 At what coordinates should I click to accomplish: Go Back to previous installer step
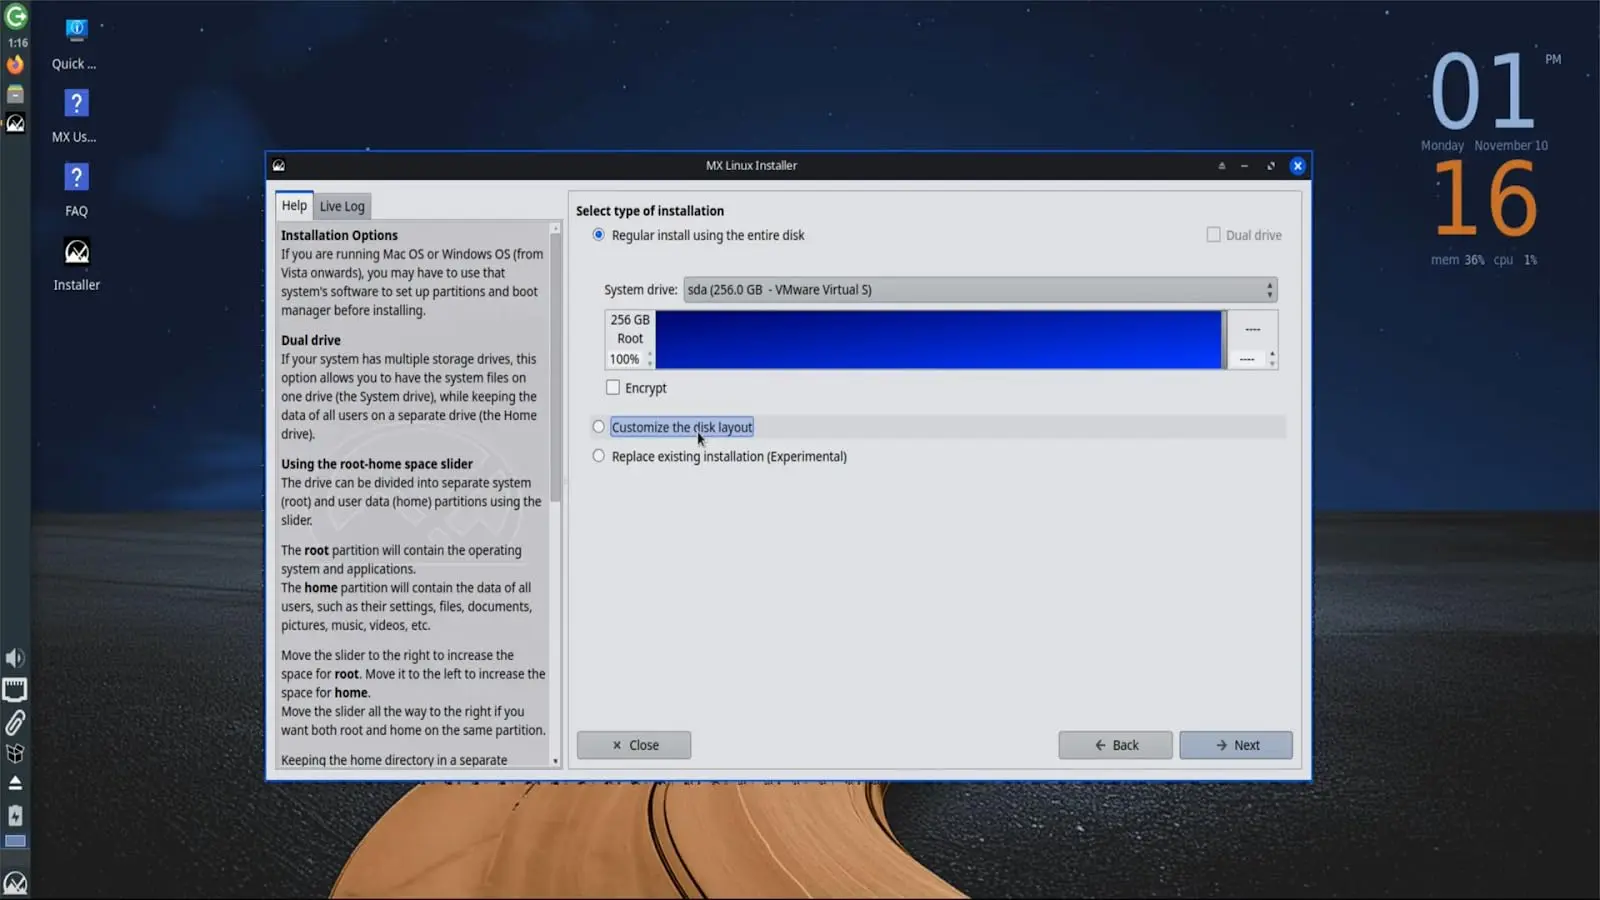pos(1115,745)
